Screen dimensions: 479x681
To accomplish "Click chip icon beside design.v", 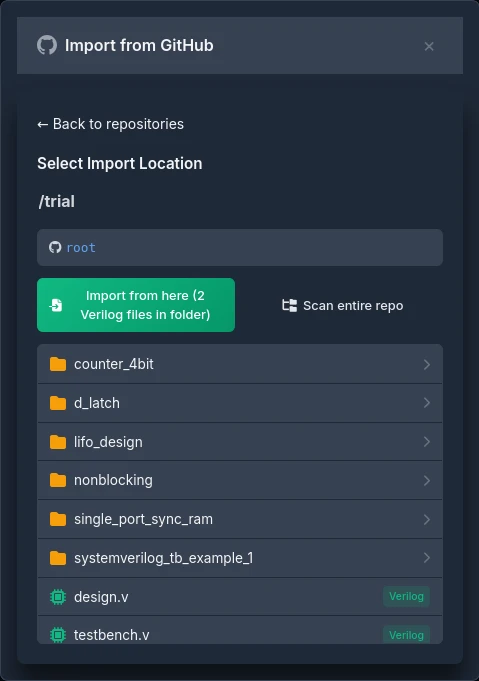I will (58, 597).
